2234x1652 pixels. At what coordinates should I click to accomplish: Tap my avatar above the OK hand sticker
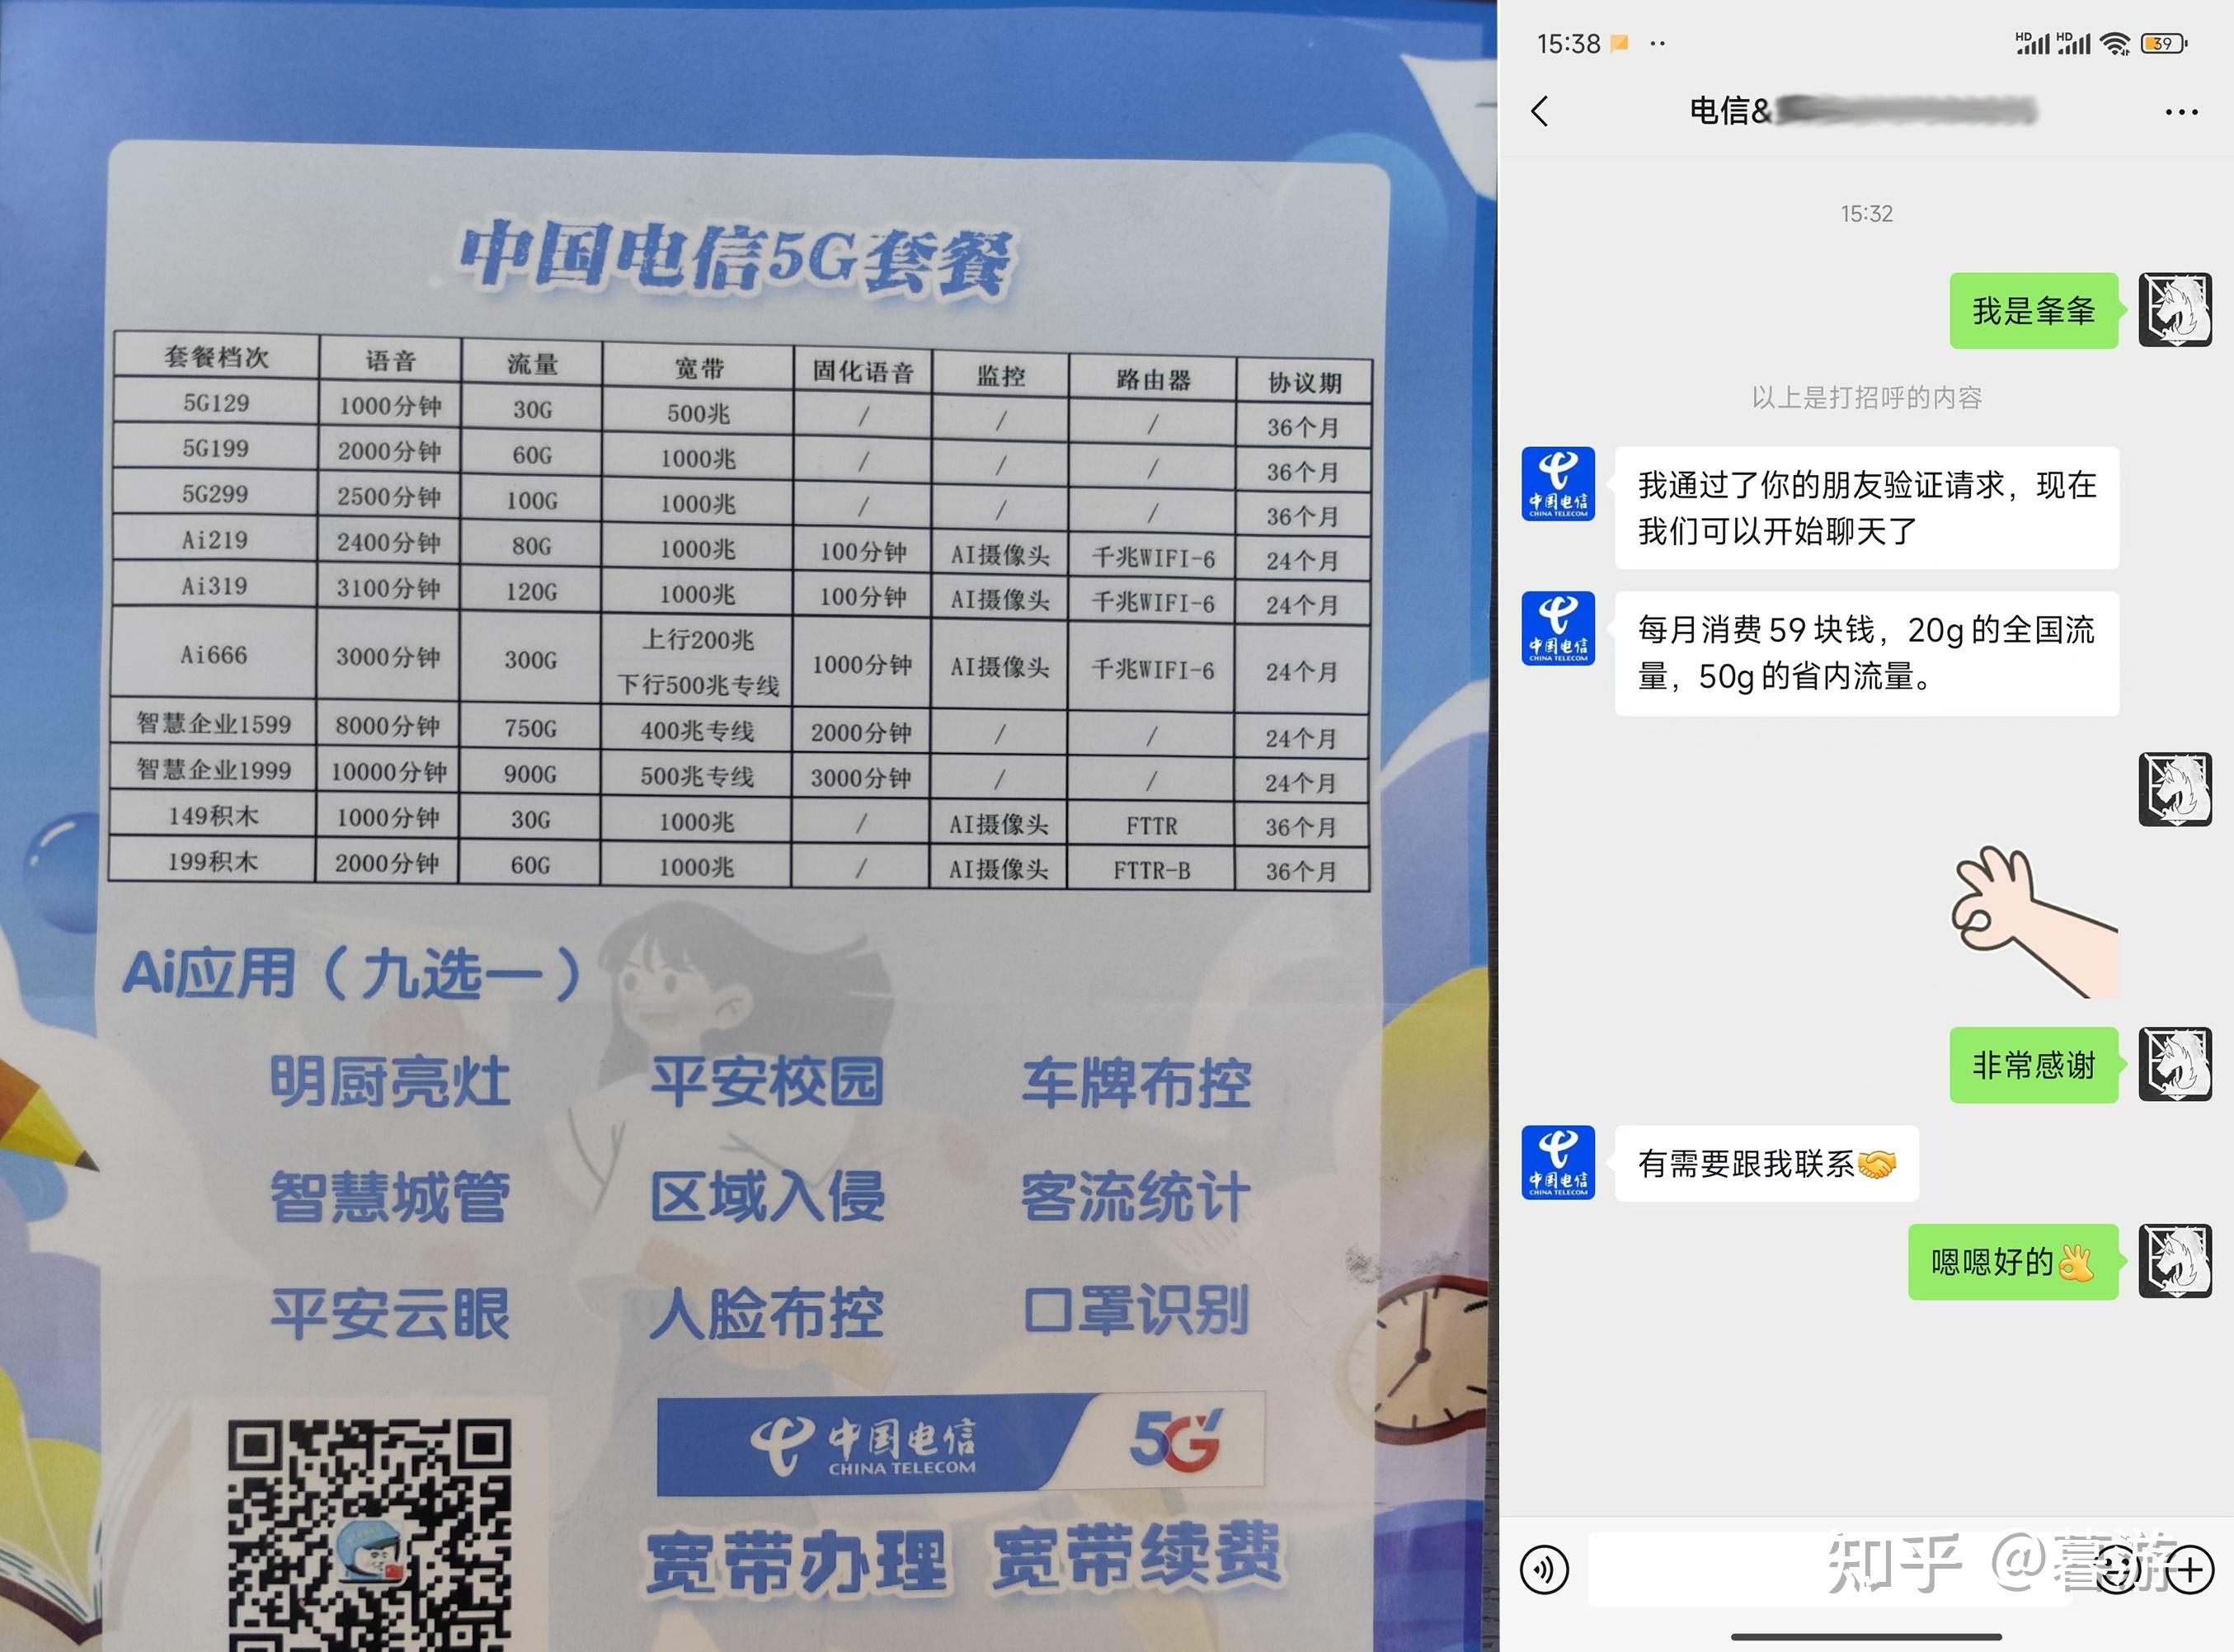point(2175,790)
